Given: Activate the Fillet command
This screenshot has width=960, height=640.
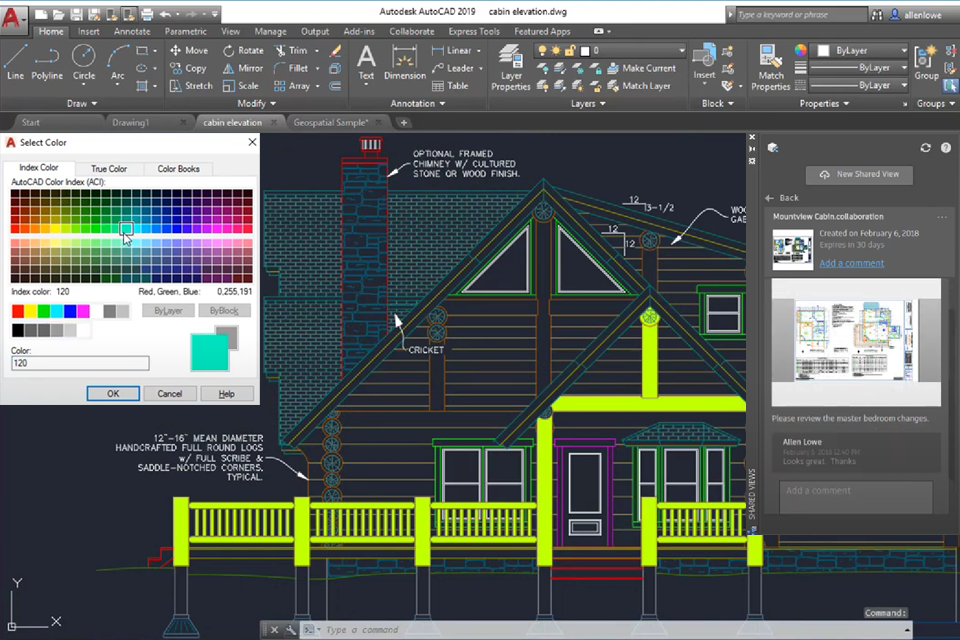Looking at the screenshot, I should [291, 68].
